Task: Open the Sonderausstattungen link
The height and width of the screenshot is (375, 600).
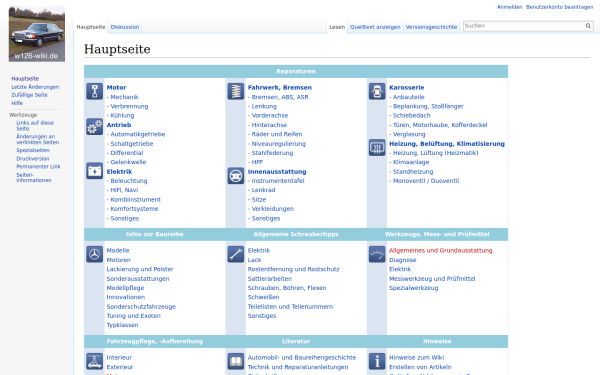Action: (138, 279)
